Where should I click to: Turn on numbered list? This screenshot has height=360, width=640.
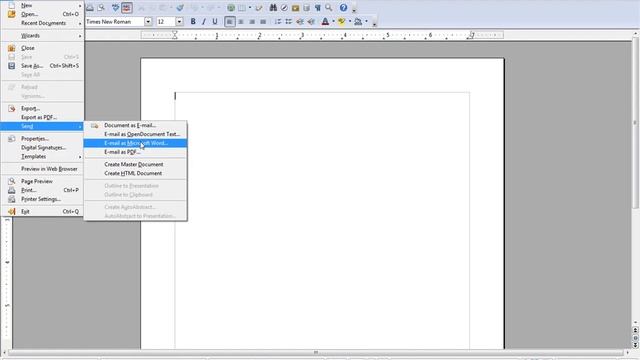coord(278,22)
